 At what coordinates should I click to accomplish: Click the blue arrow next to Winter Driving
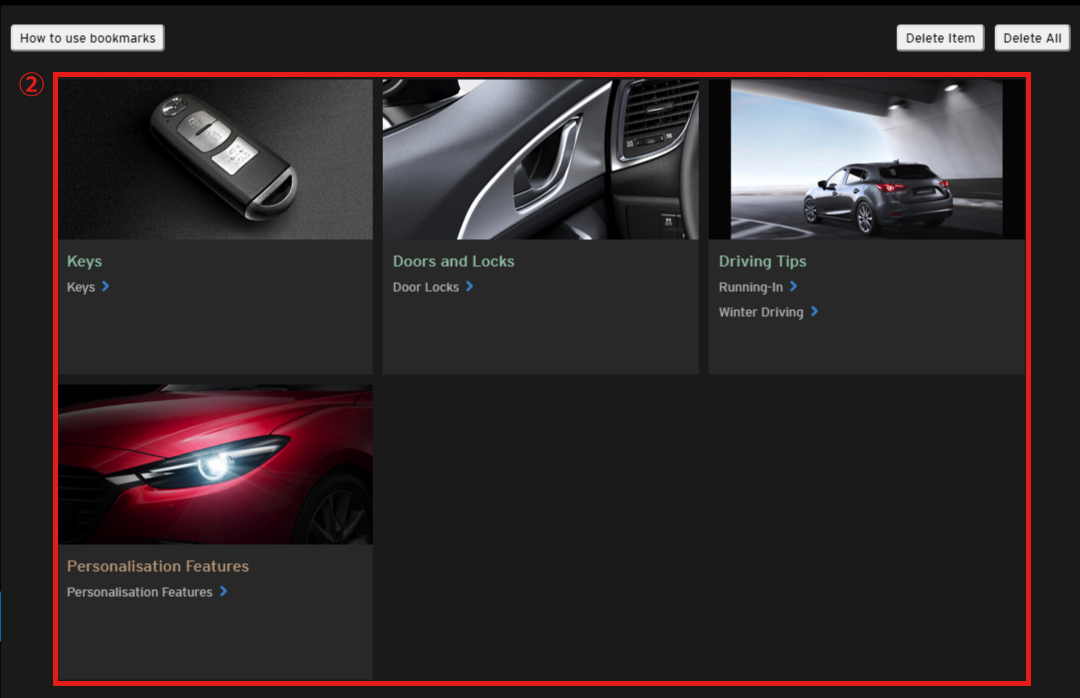(x=814, y=312)
